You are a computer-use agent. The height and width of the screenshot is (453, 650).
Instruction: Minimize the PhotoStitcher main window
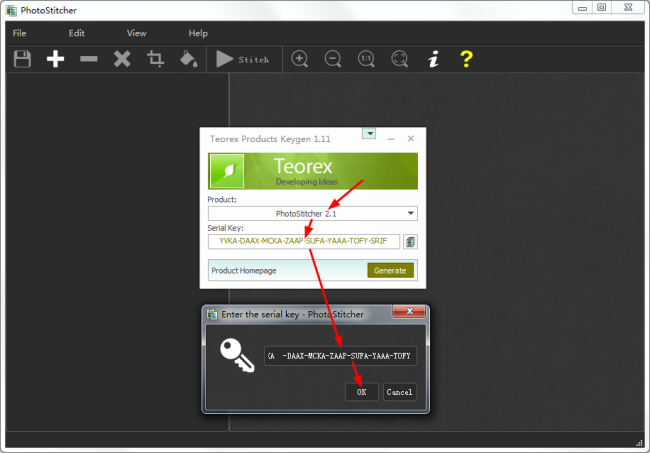point(582,8)
